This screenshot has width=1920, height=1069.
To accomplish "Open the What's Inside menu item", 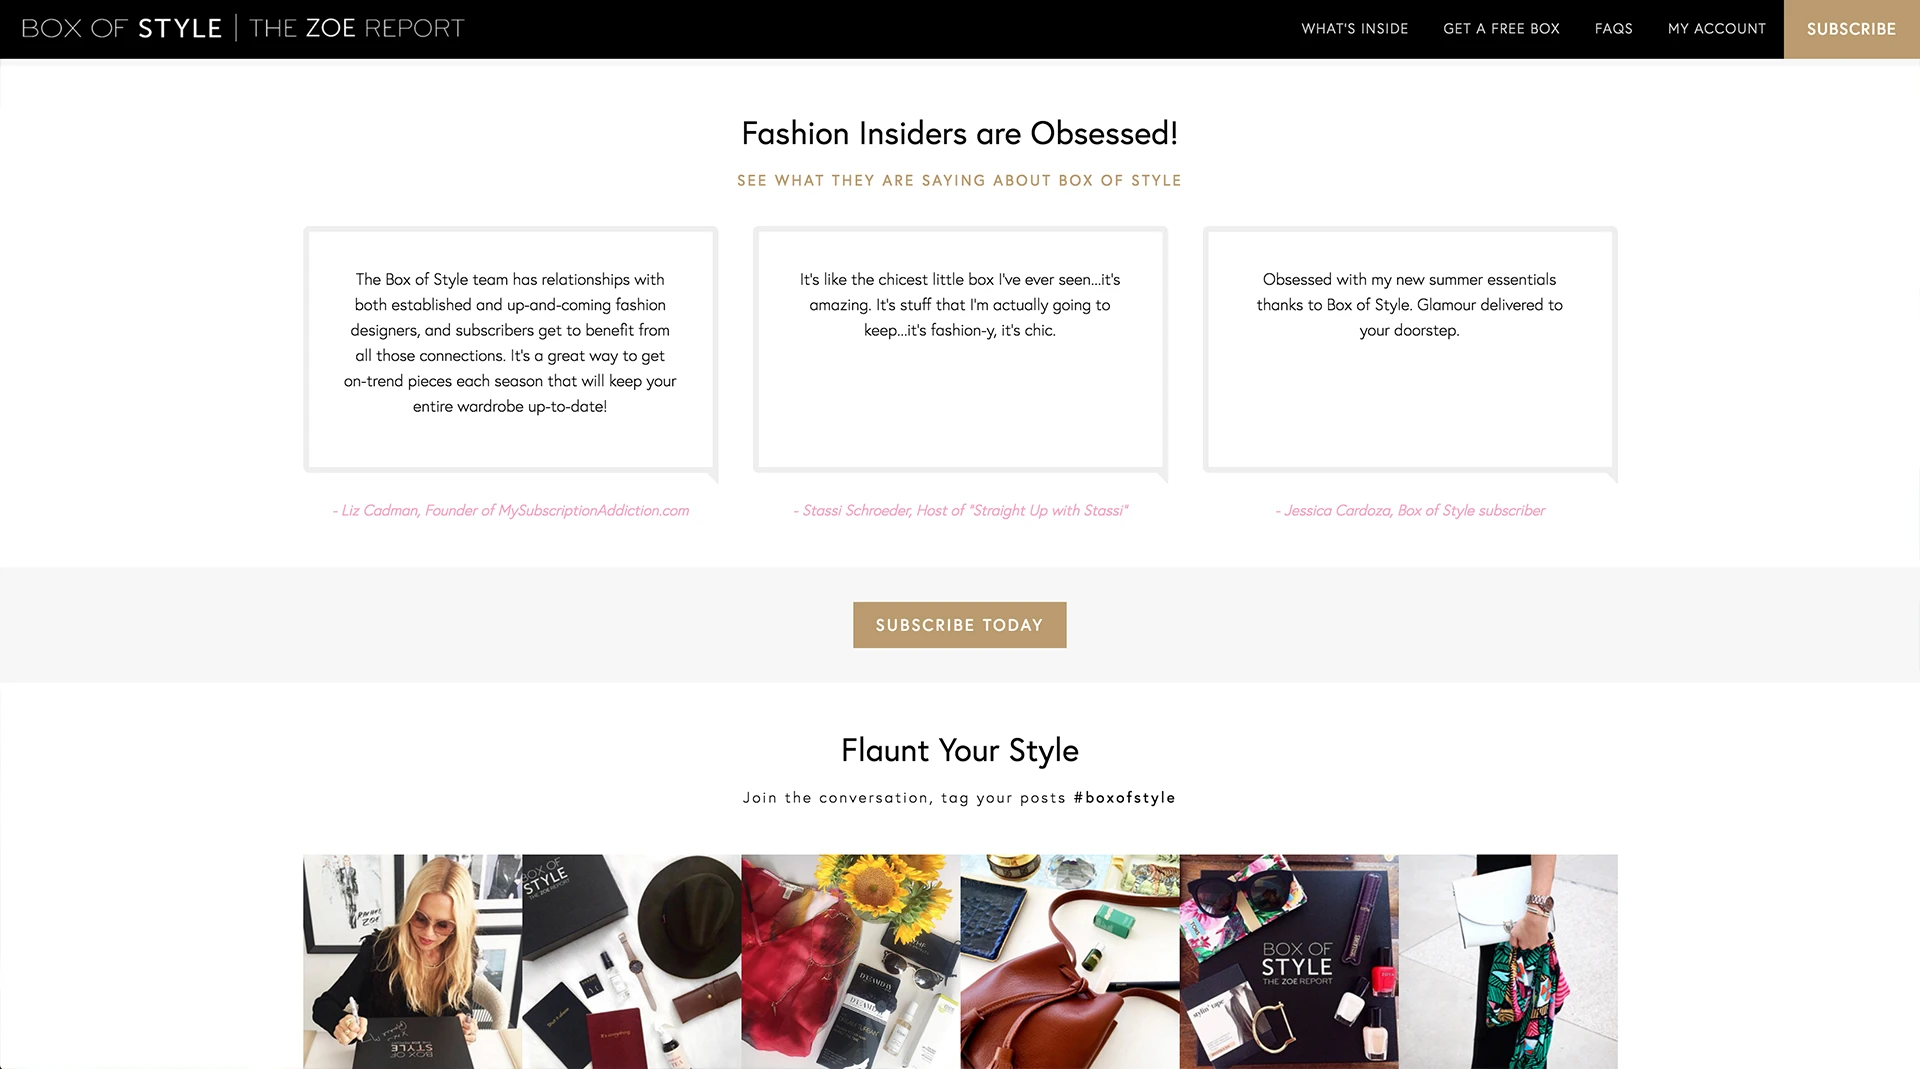I will click(x=1354, y=29).
